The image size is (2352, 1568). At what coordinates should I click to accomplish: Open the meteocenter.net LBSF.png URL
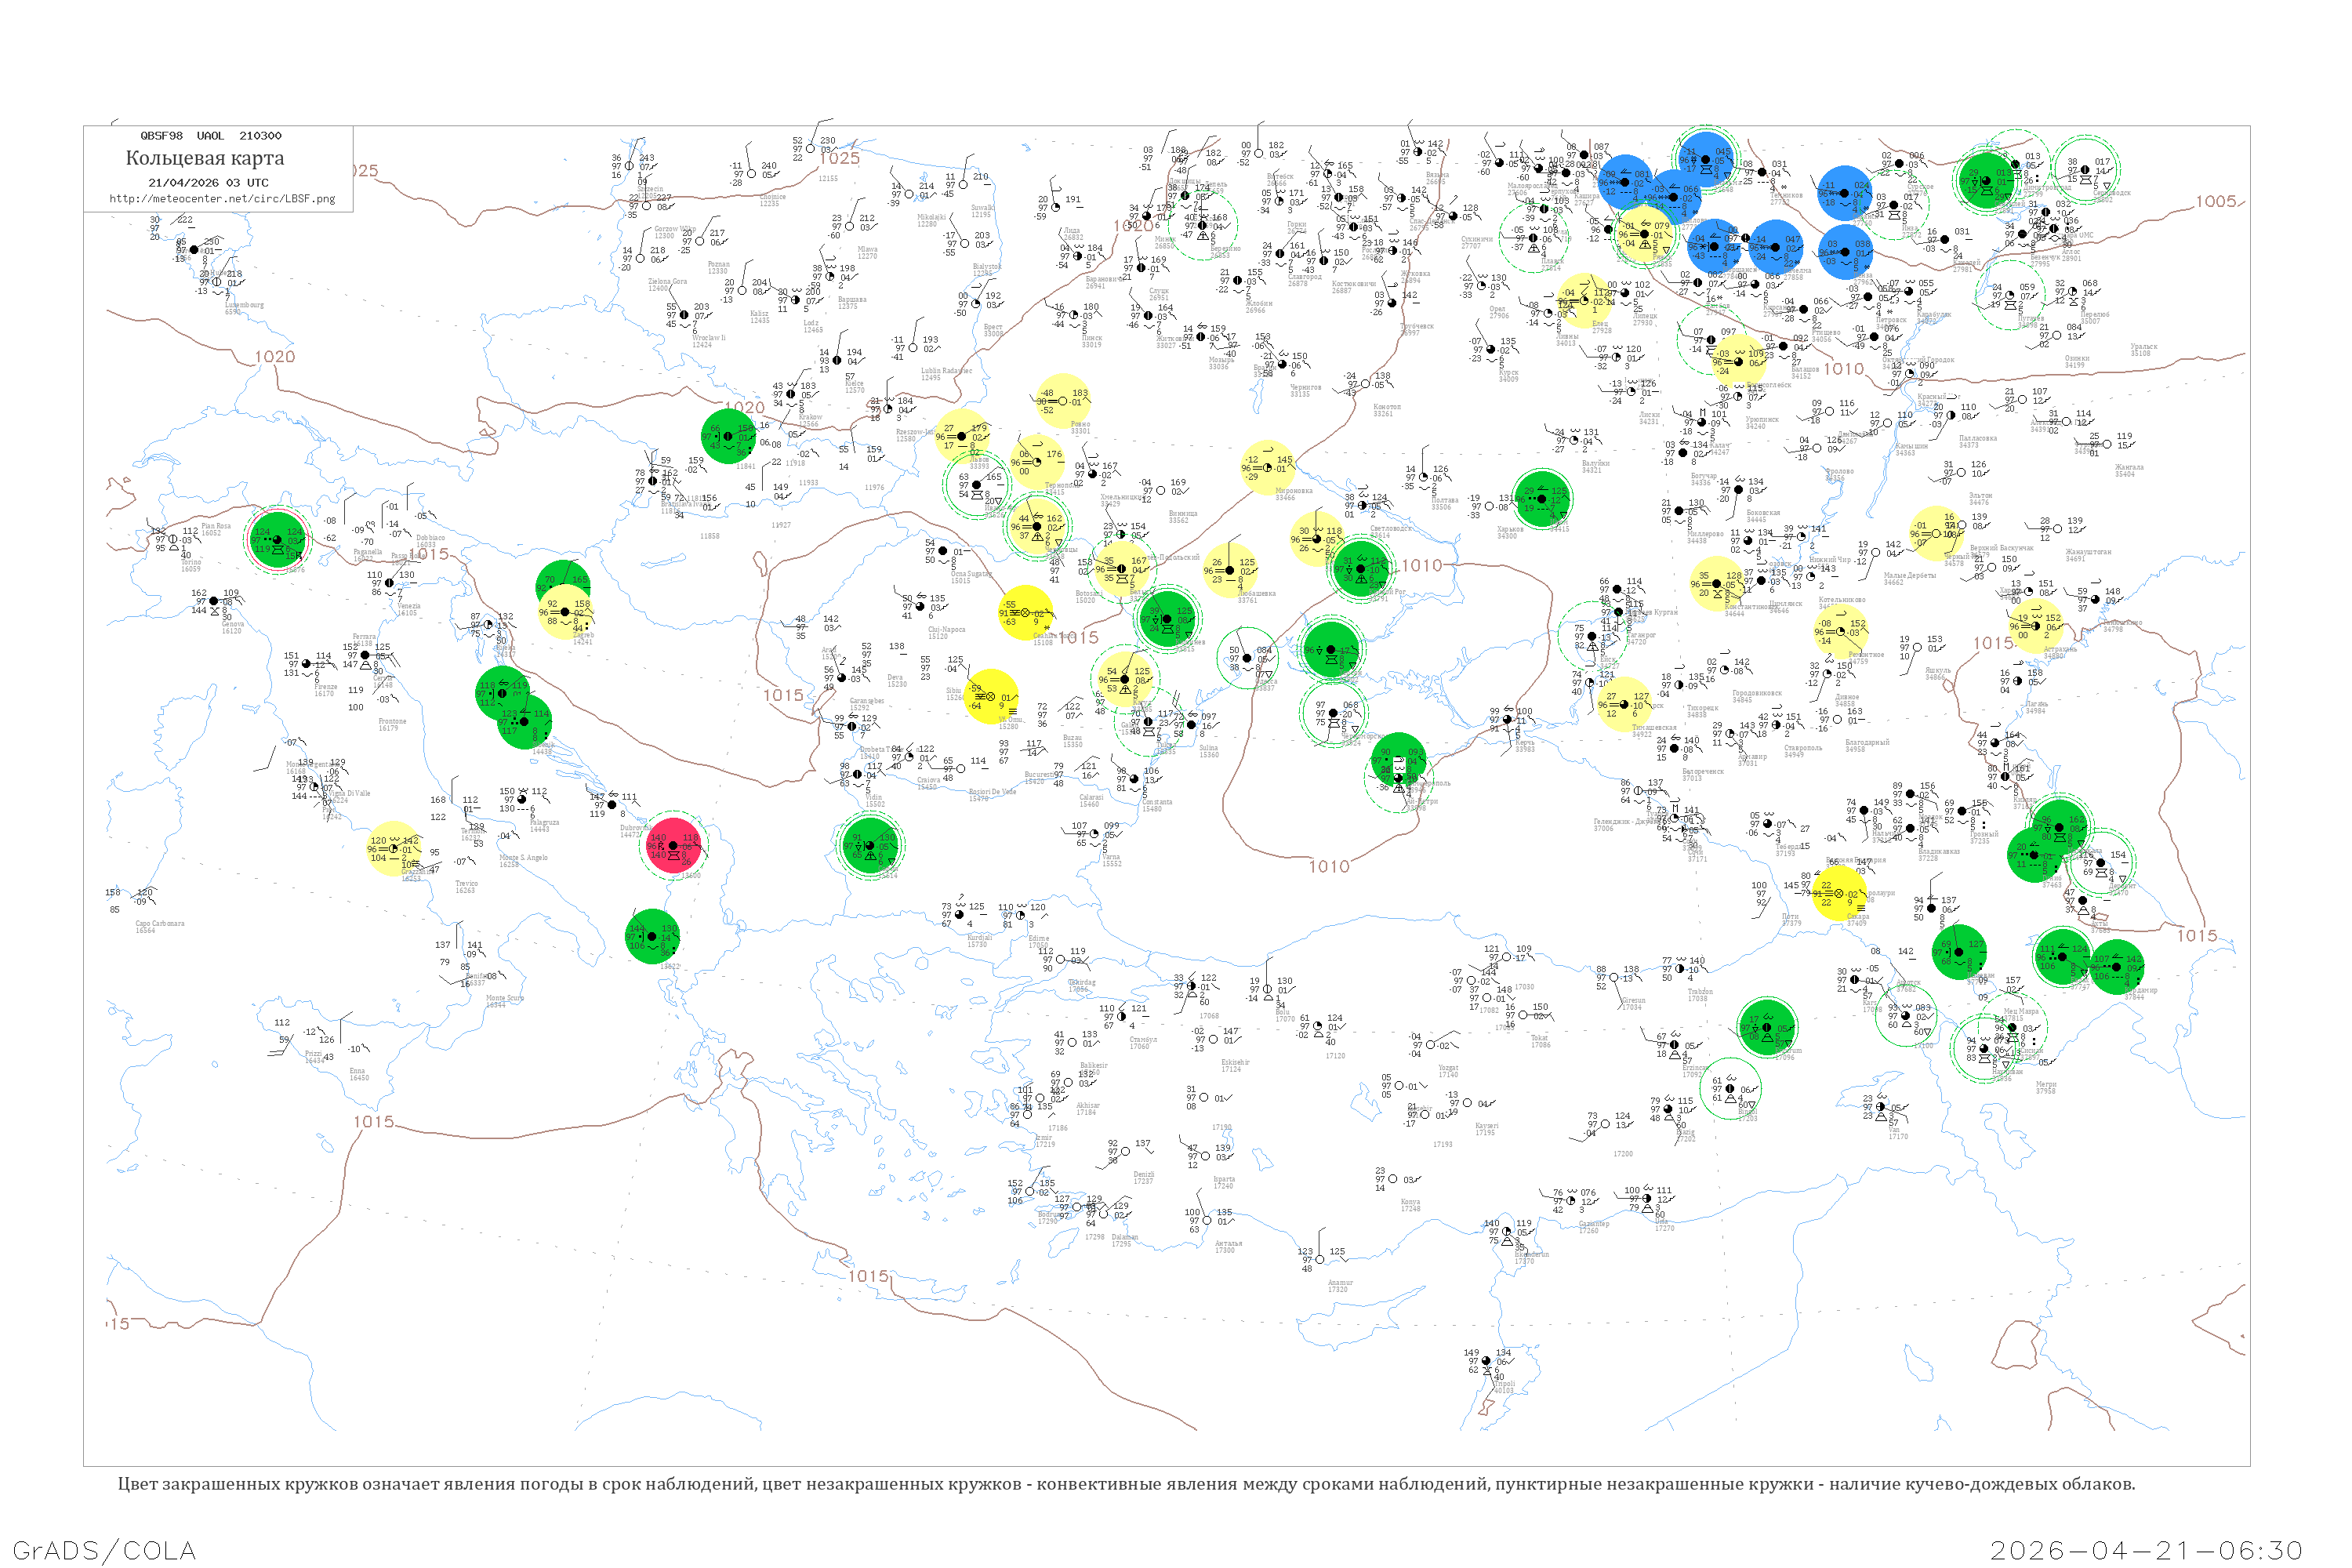pyautogui.click(x=222, y=199)
